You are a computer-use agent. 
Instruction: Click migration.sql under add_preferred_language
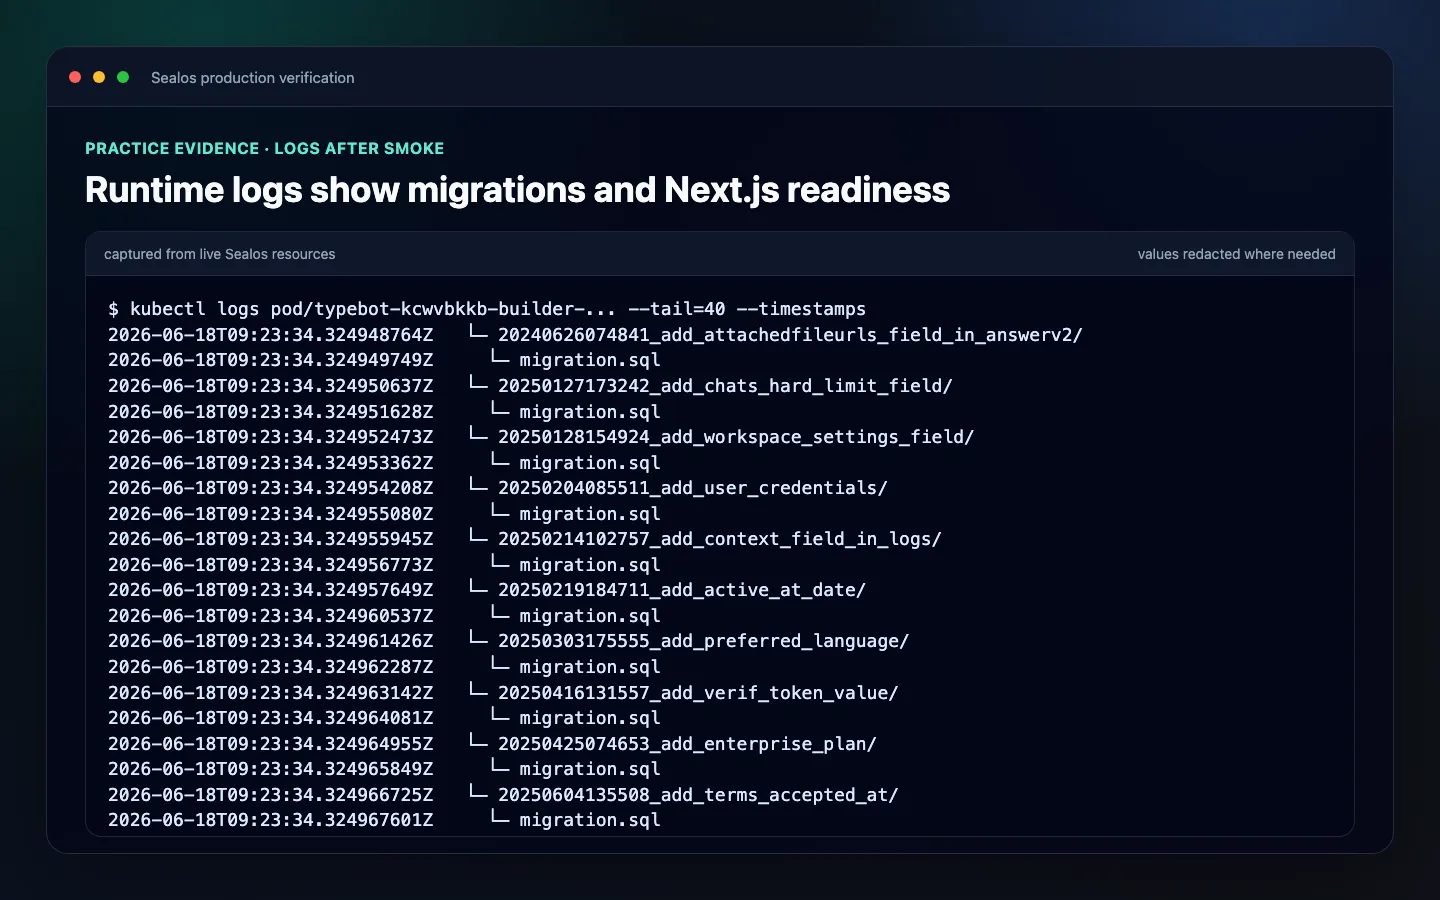[590, 667]
